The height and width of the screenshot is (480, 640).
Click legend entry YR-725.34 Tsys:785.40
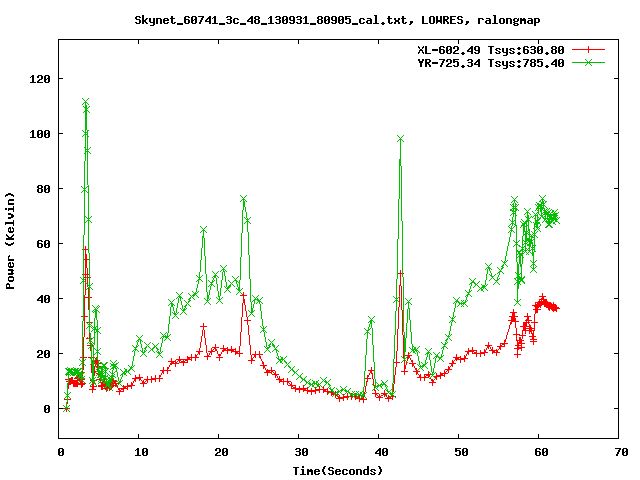tap(491, 63)
